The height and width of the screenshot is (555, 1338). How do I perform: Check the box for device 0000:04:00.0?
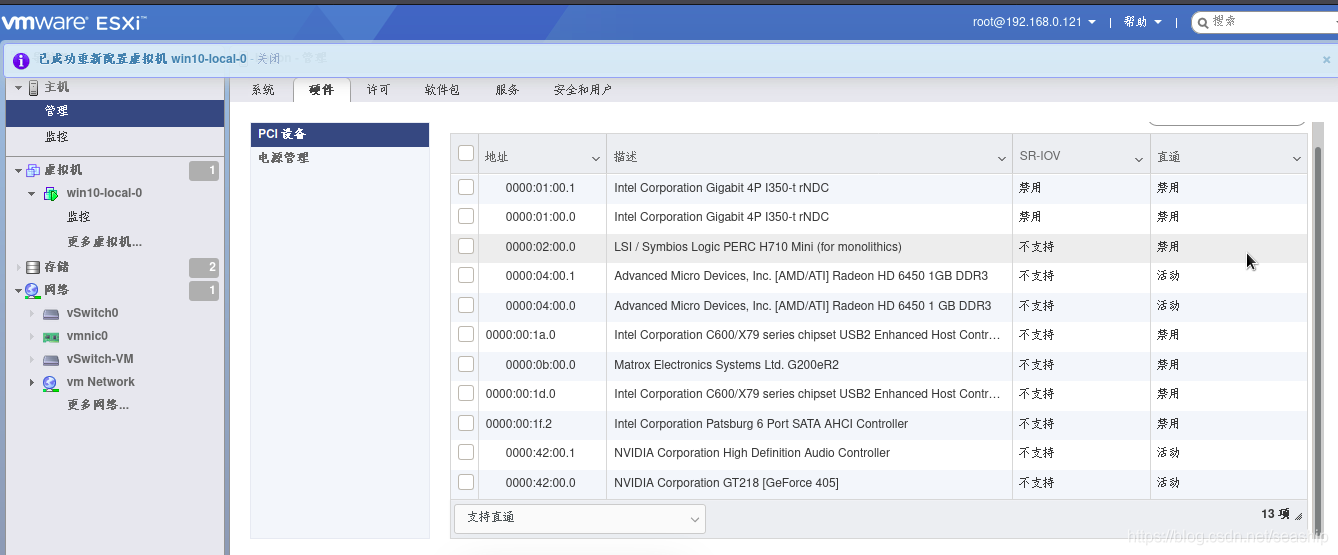coord(466,305)
